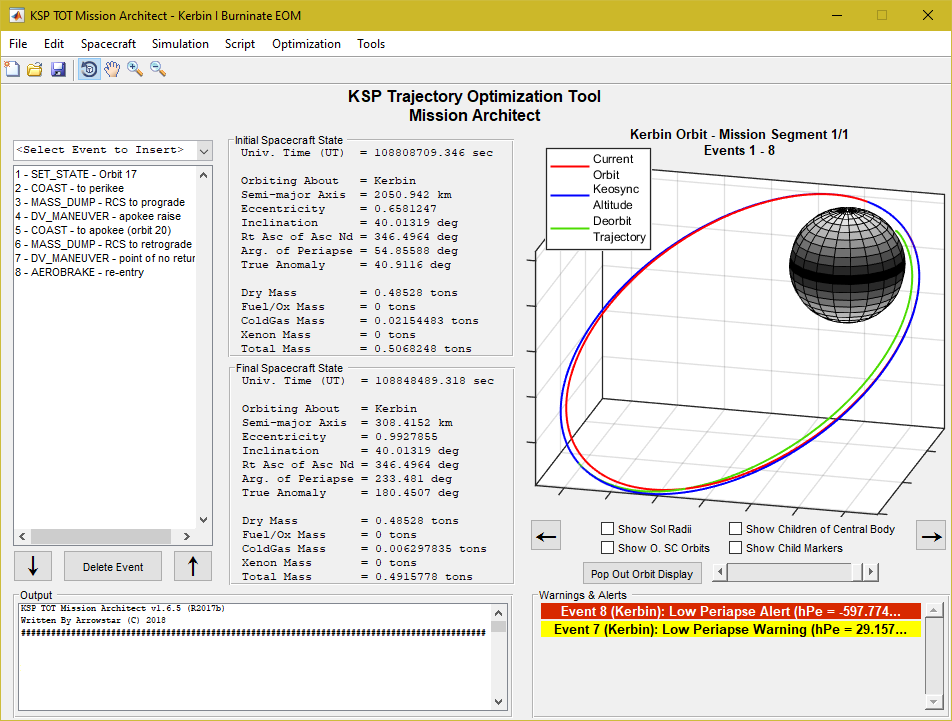Select event 6 MASS_DUMP RCS to retrograde
Viewport: 952px width, 721px height.
(104, 244)
